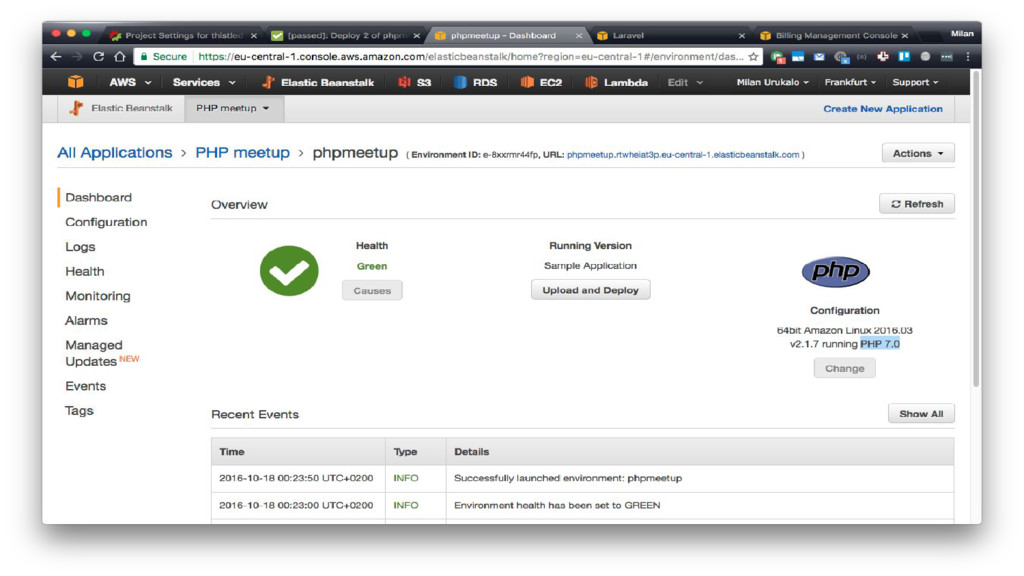Open the Lambda service shortcut
The image size is (1024, 576).
(x=616, y=82)
